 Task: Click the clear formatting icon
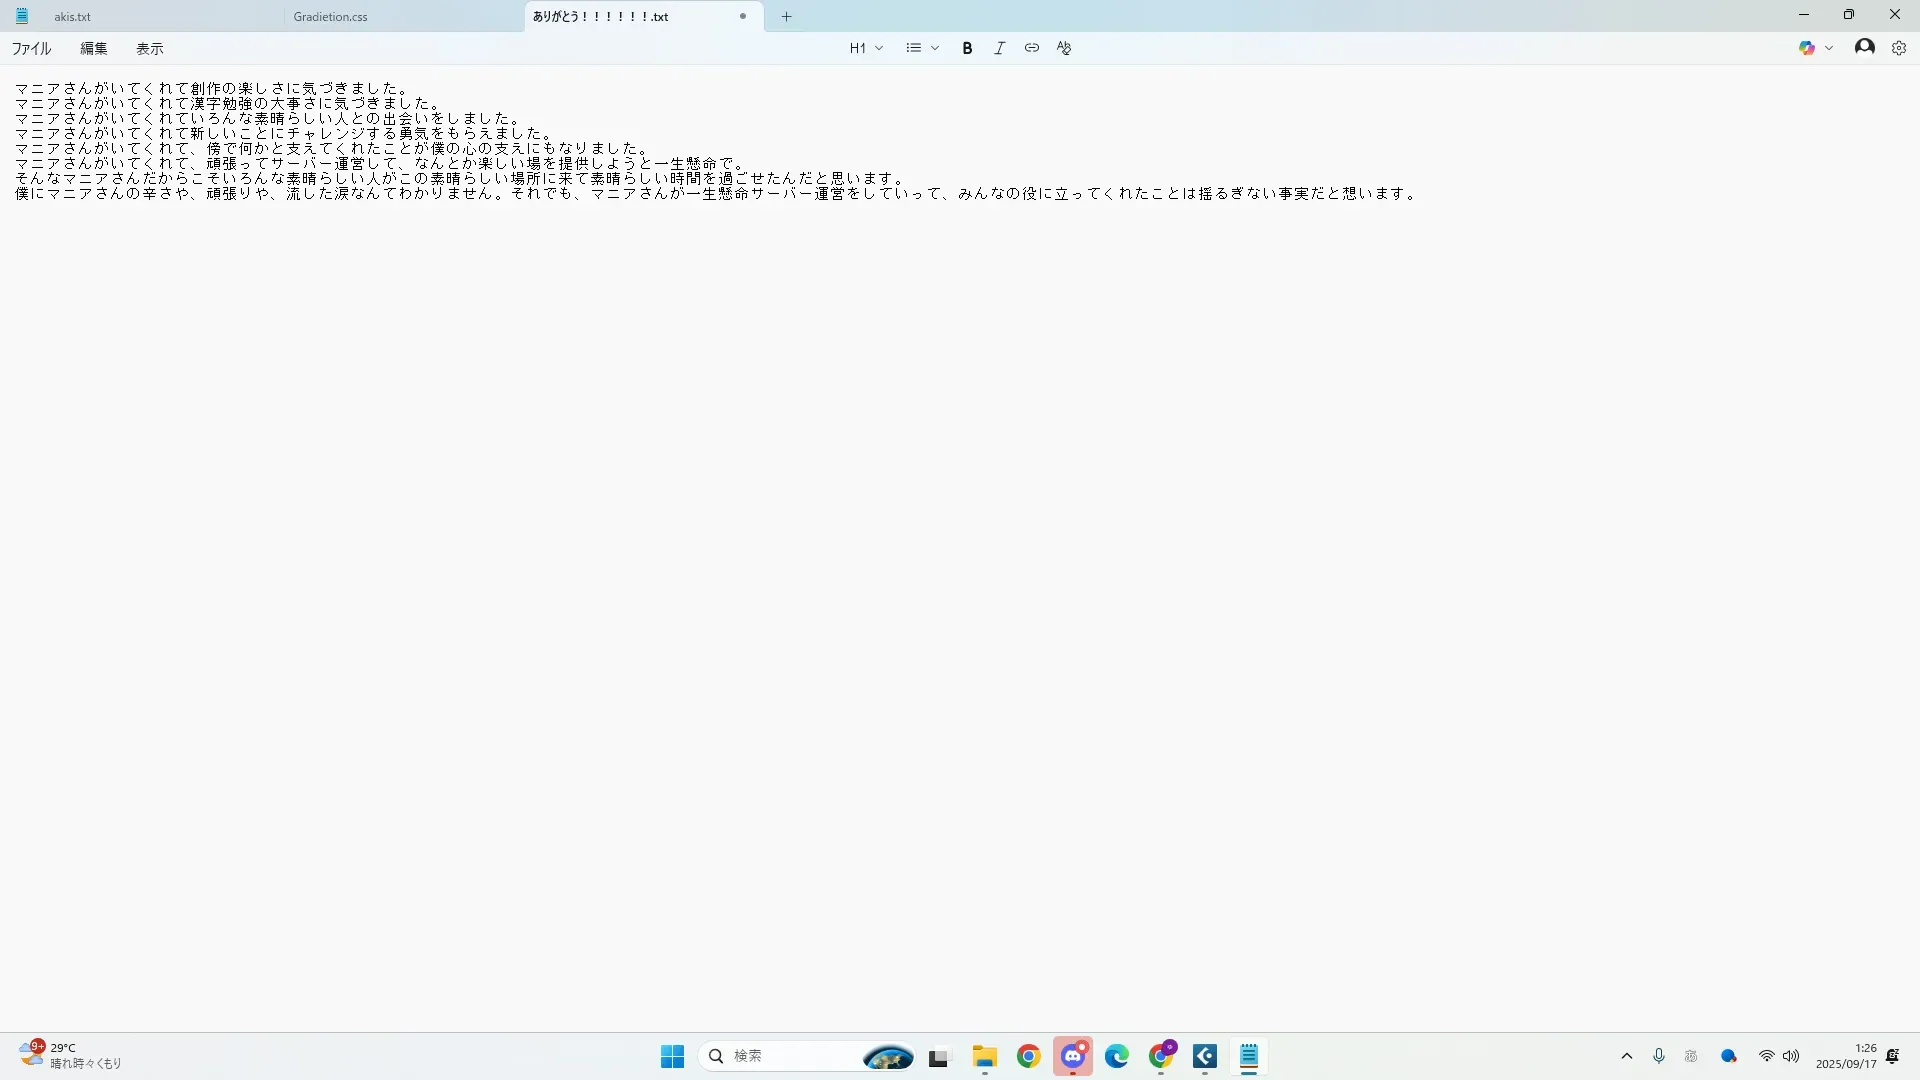(1064, 48)
